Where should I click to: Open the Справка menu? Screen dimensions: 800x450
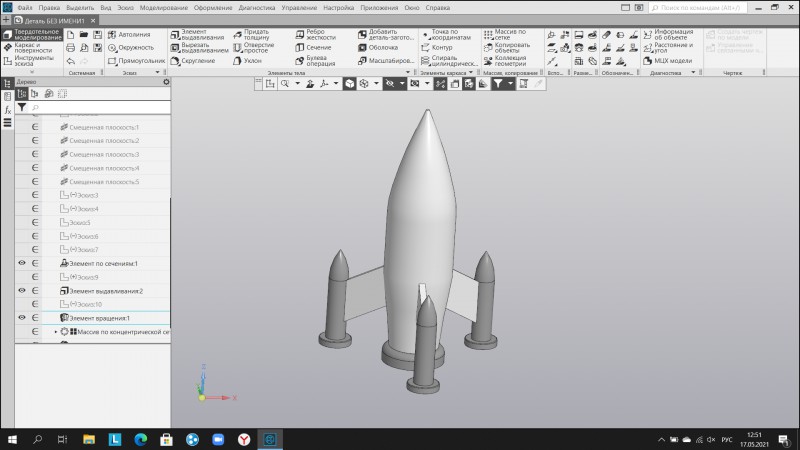coord(438,8)
